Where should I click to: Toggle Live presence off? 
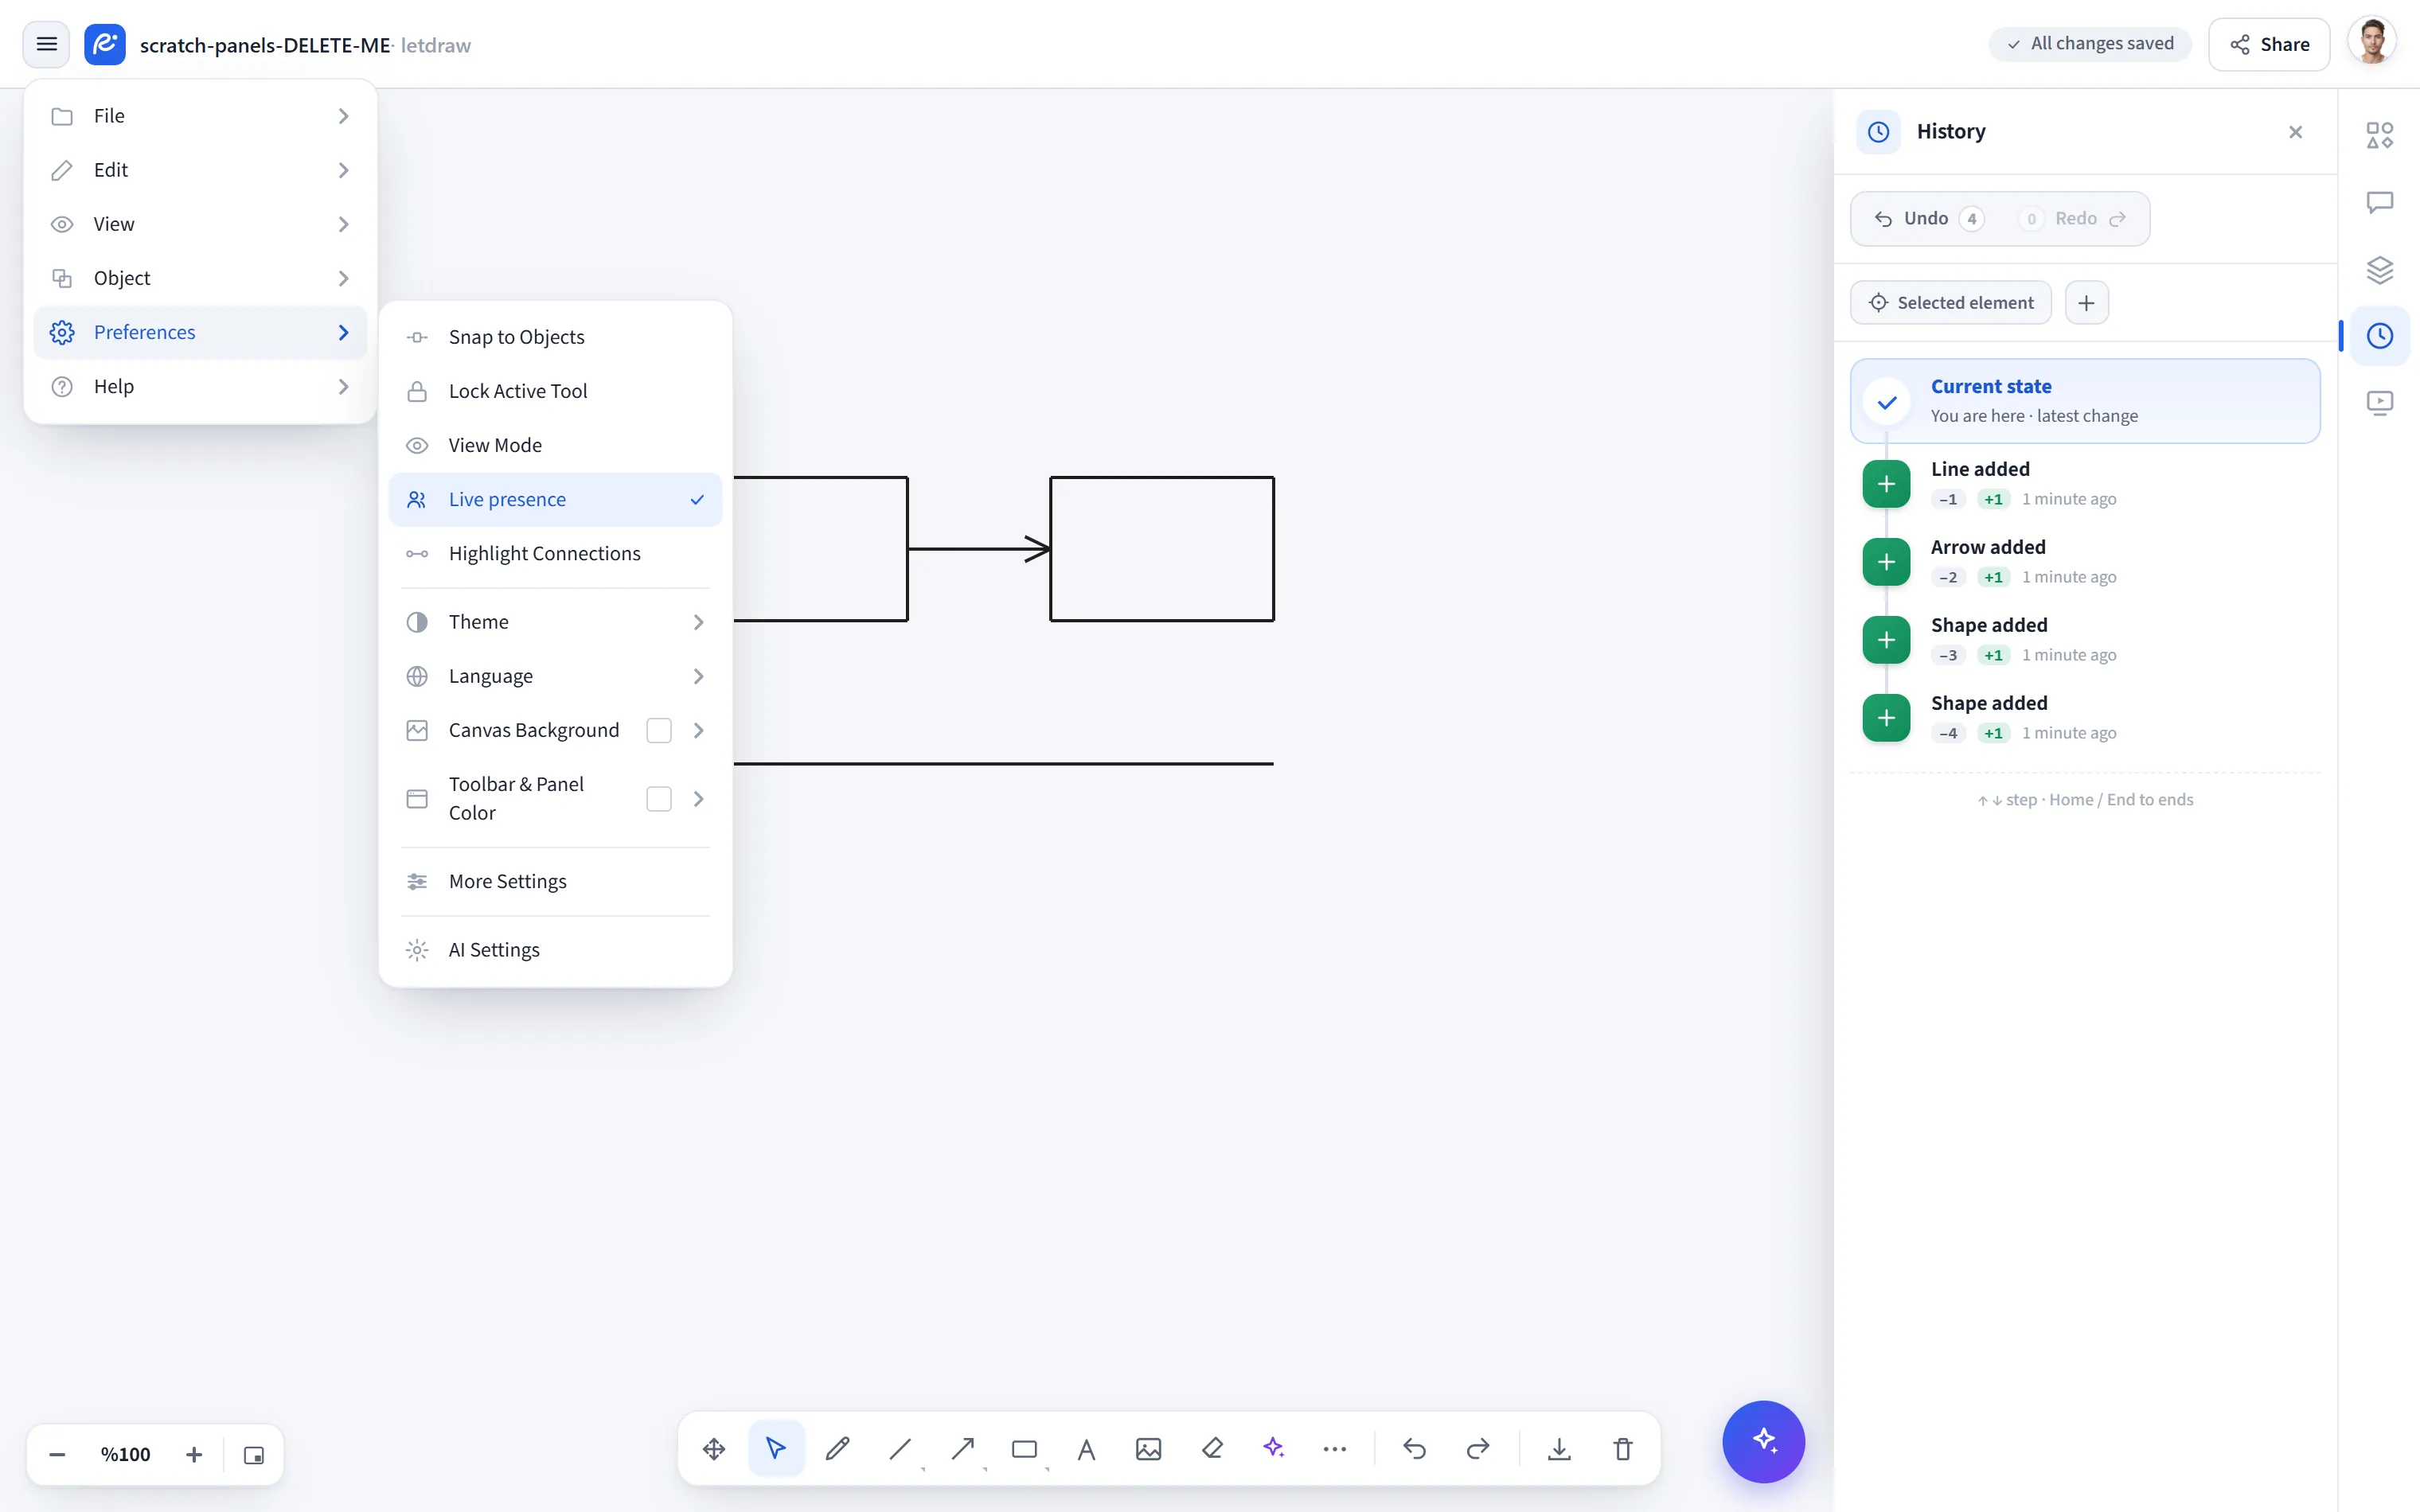pos(555,499)
